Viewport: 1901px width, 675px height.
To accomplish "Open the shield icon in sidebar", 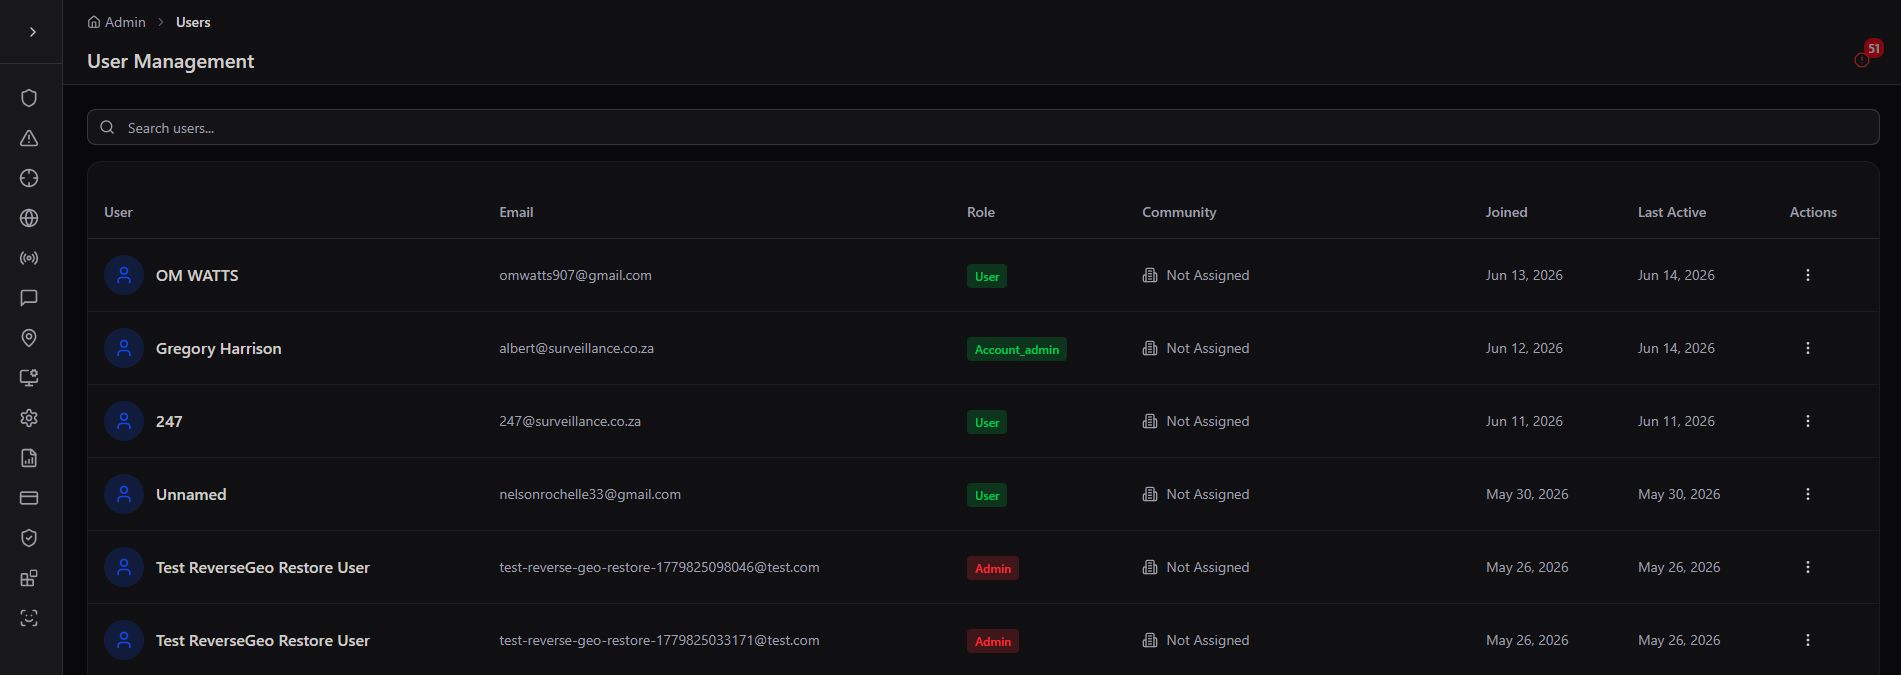I will [29, 98].
